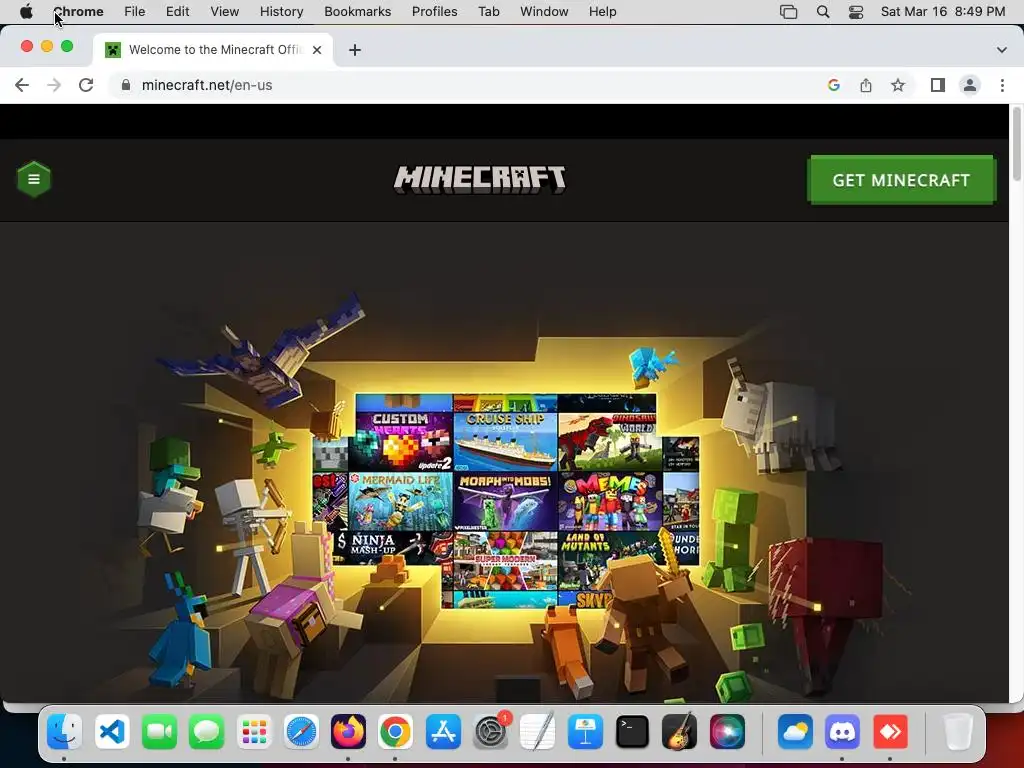Open Weather app from the dock

795,731
